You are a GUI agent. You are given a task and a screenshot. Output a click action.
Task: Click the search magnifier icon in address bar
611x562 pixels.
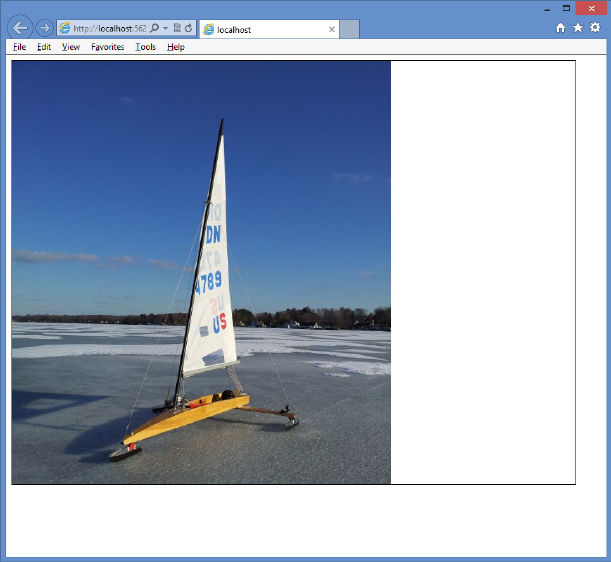tap(154, 28)
